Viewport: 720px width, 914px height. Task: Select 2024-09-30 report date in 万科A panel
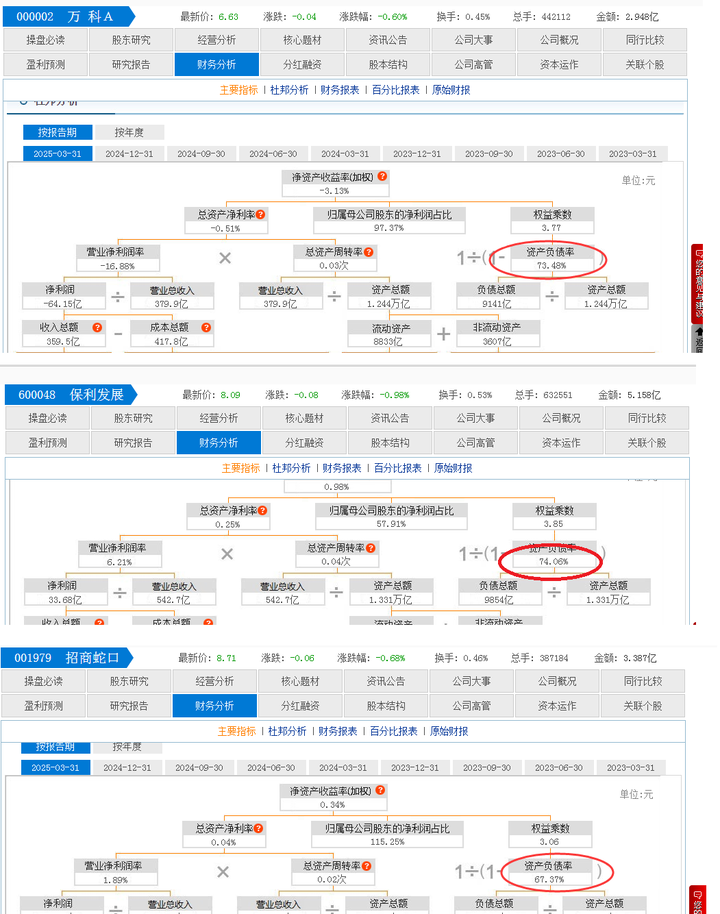coord(201,154)
